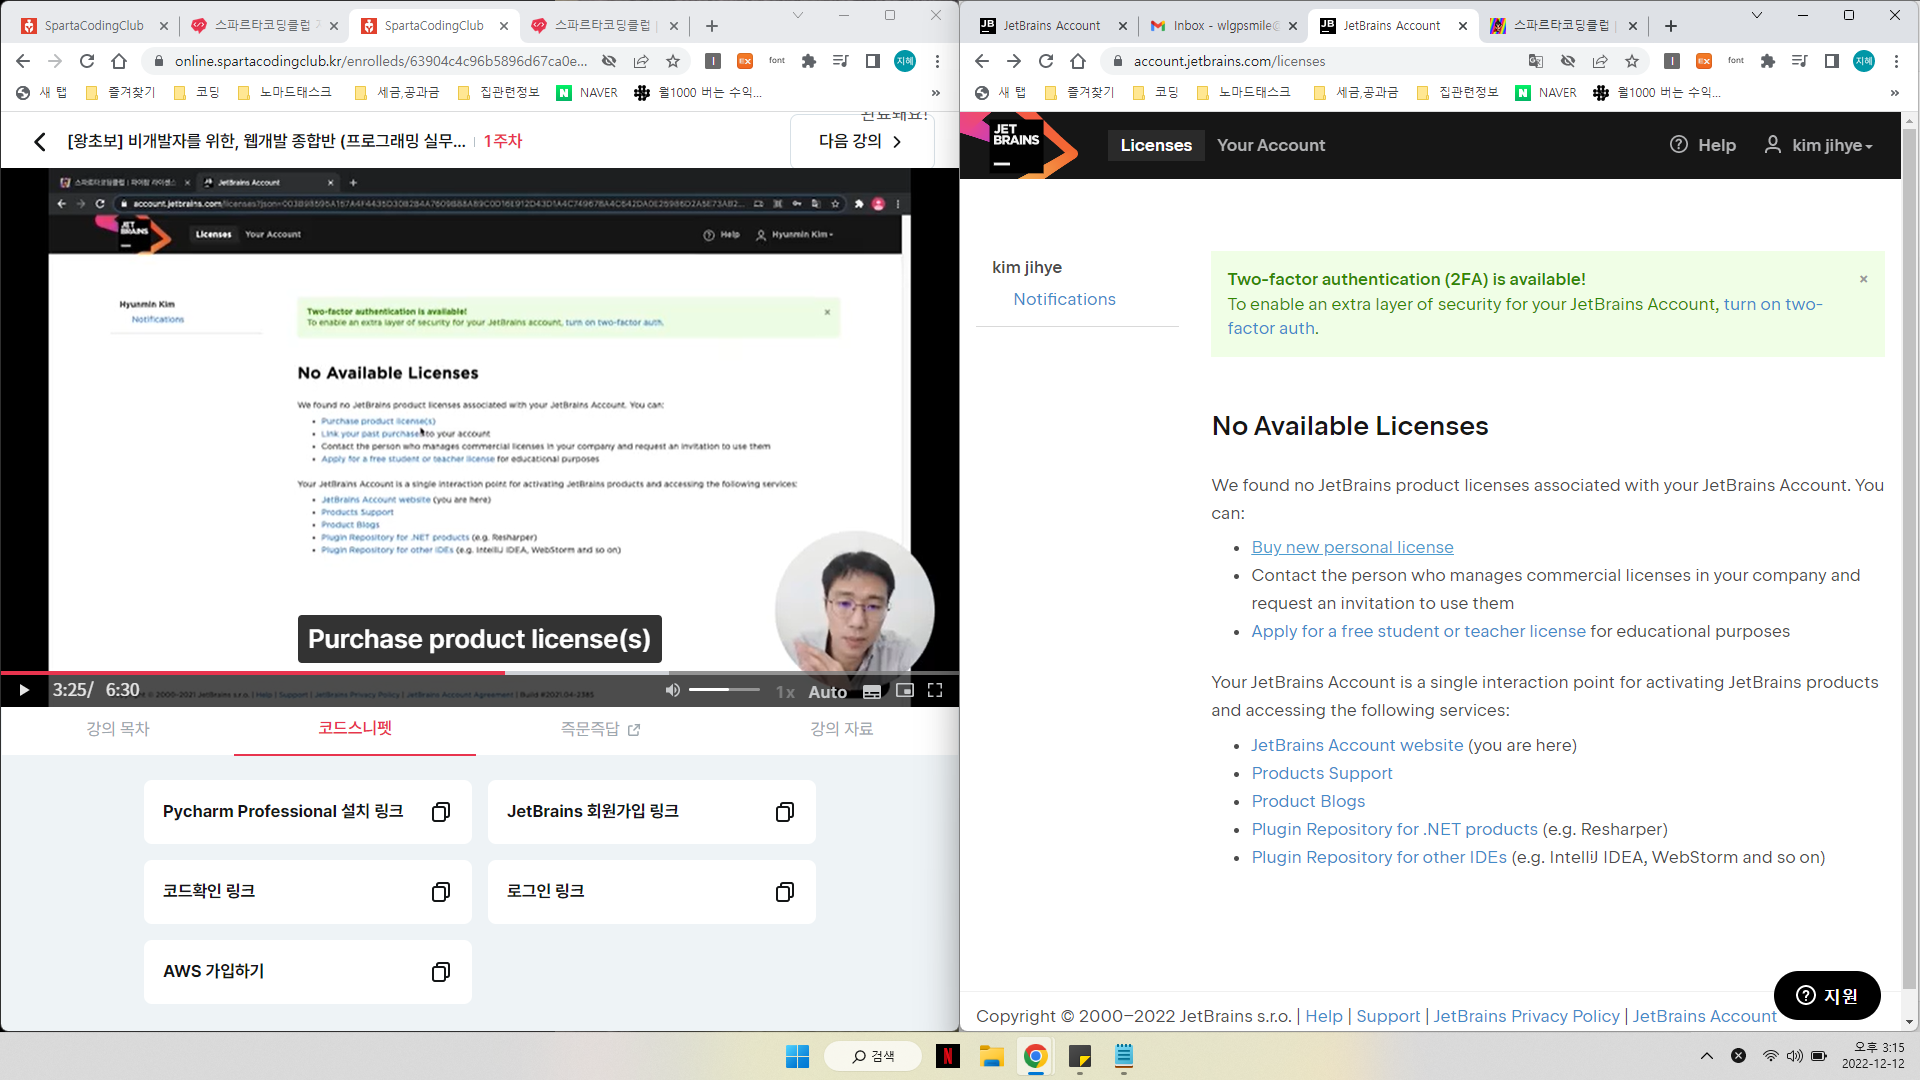Apply for a free student license
The width and height of the screenshot is (1920, 1080).
point(1418,631)
